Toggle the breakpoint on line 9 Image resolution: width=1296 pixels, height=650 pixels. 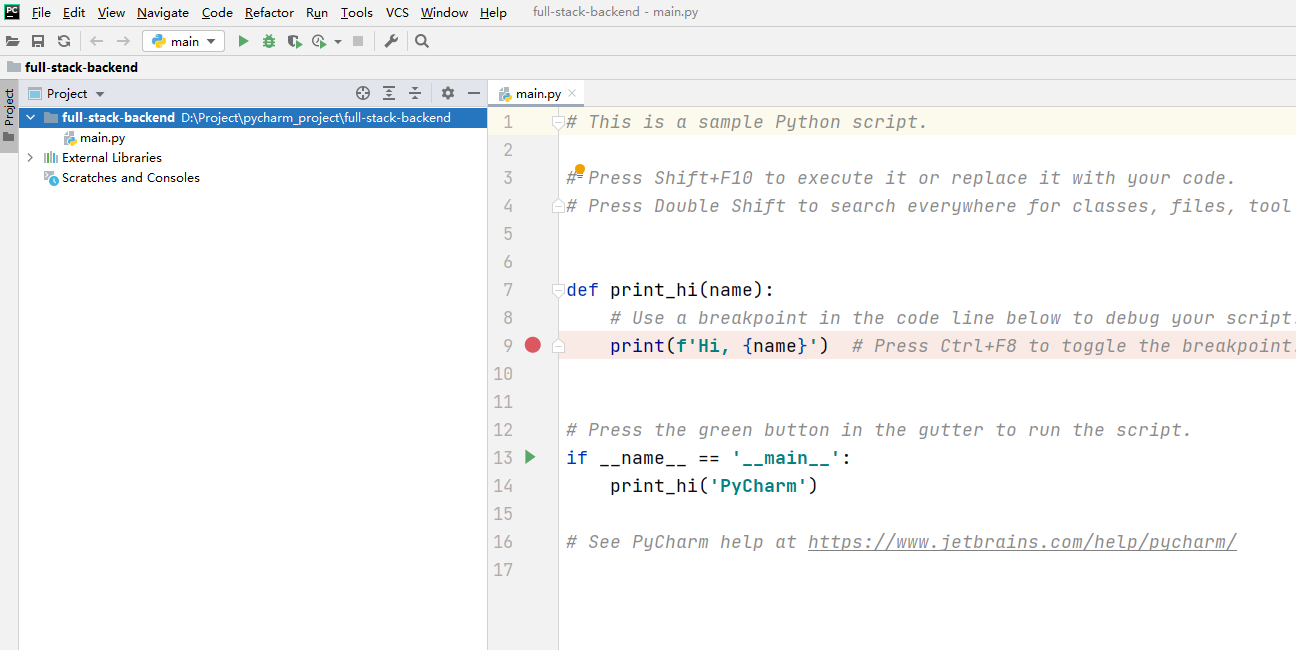click(532, 345)
